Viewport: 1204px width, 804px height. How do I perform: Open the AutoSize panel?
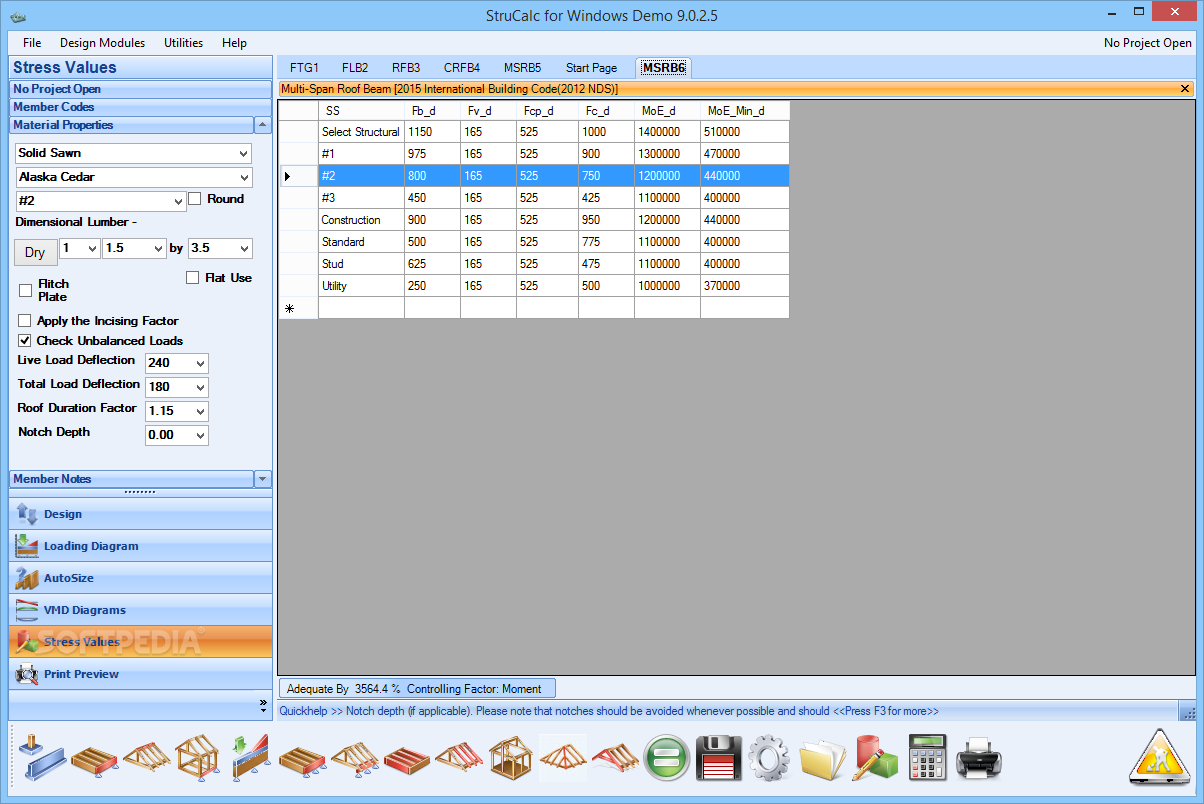pos(141,578)
